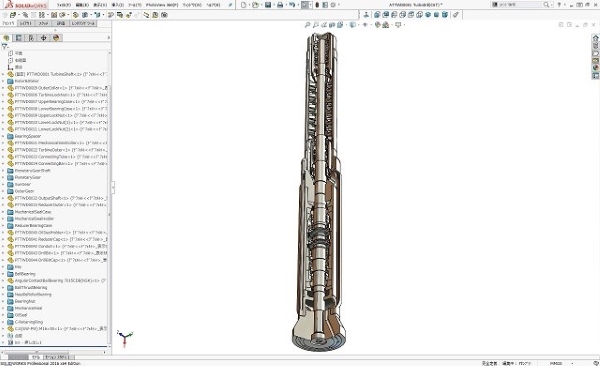Expand the PlanetaryGear folder

pyautogui.click(x=3, y=178)
